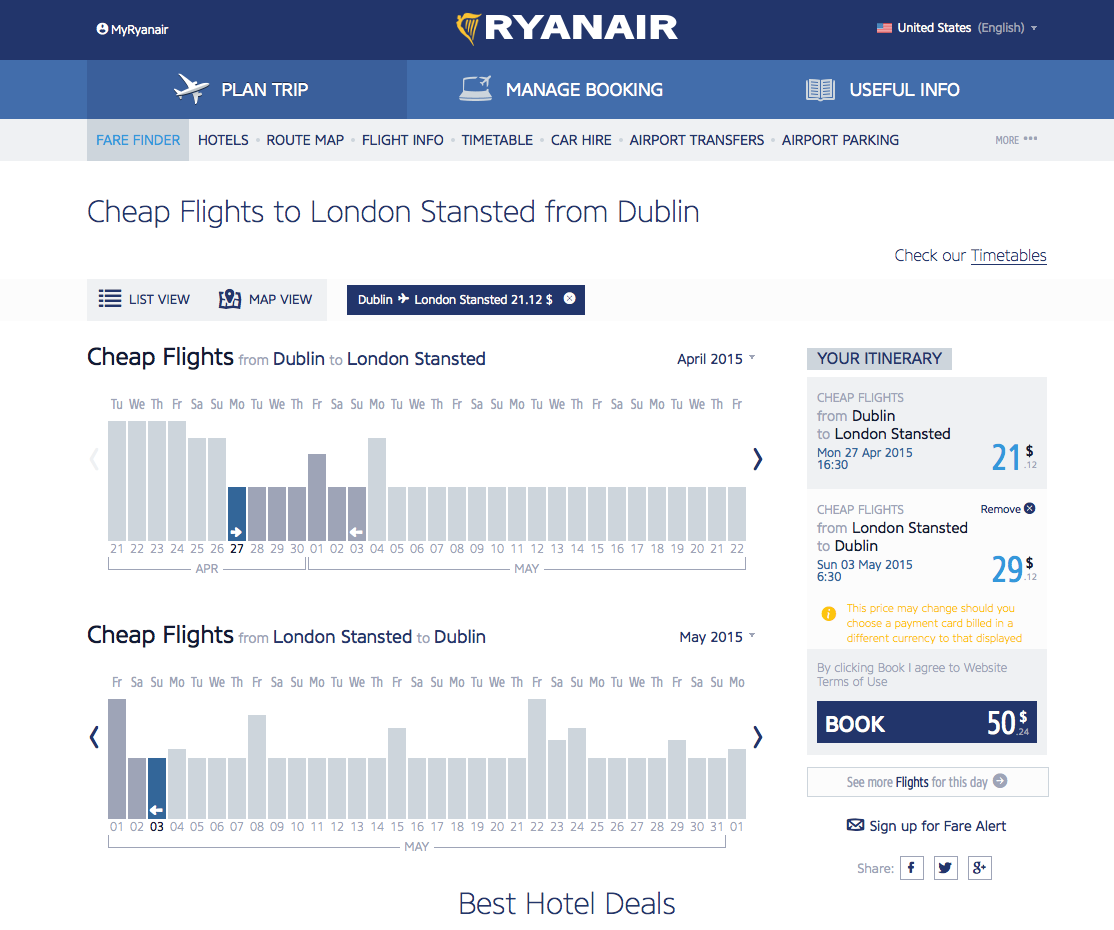
Task: Go to next dates in return chart
Action: [757, 737]
